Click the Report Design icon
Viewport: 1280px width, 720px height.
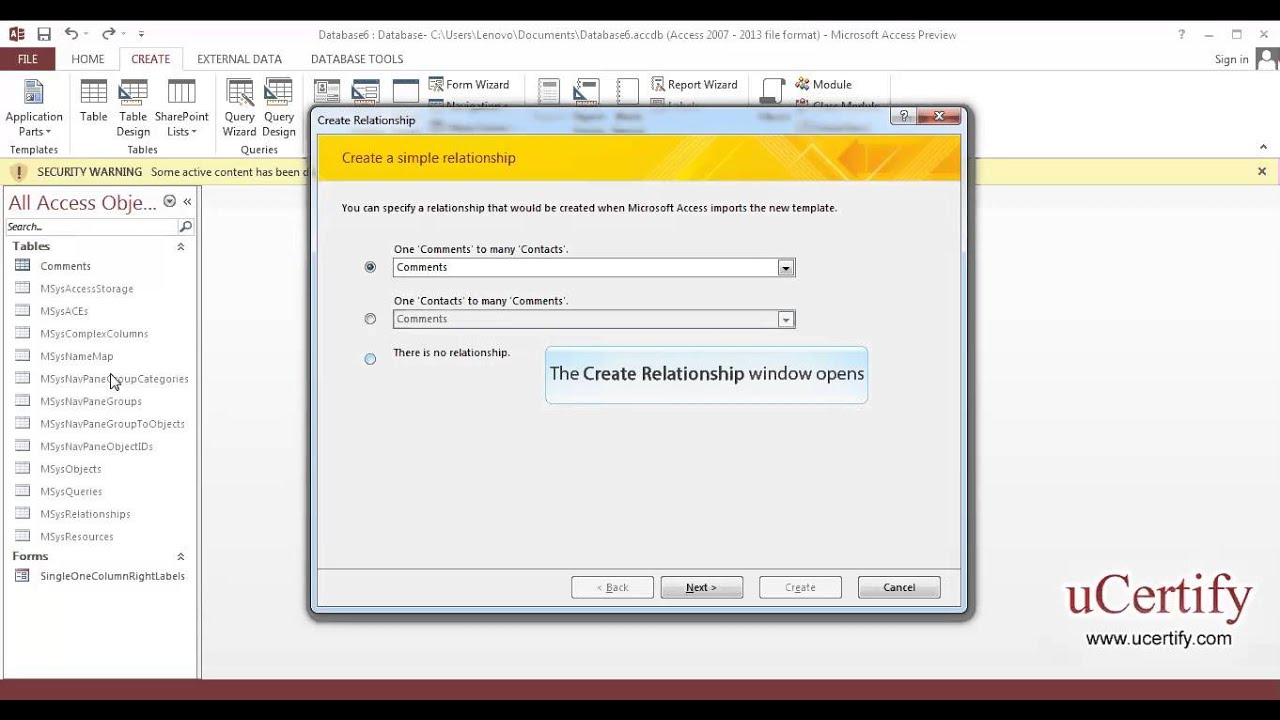coord(587,92)
